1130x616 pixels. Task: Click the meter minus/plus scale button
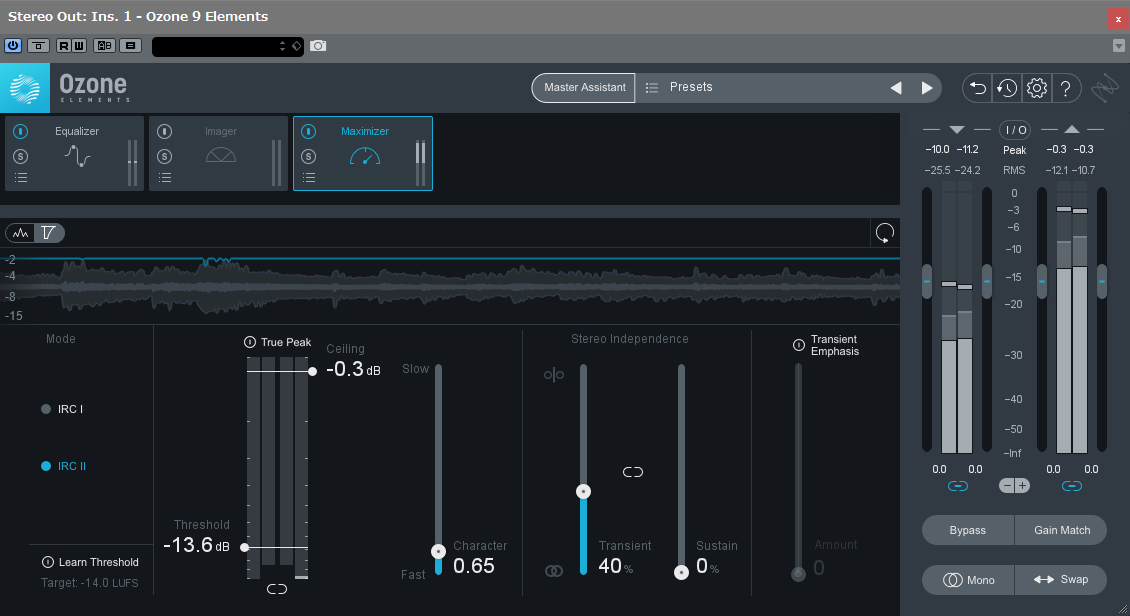point(1014,486)
